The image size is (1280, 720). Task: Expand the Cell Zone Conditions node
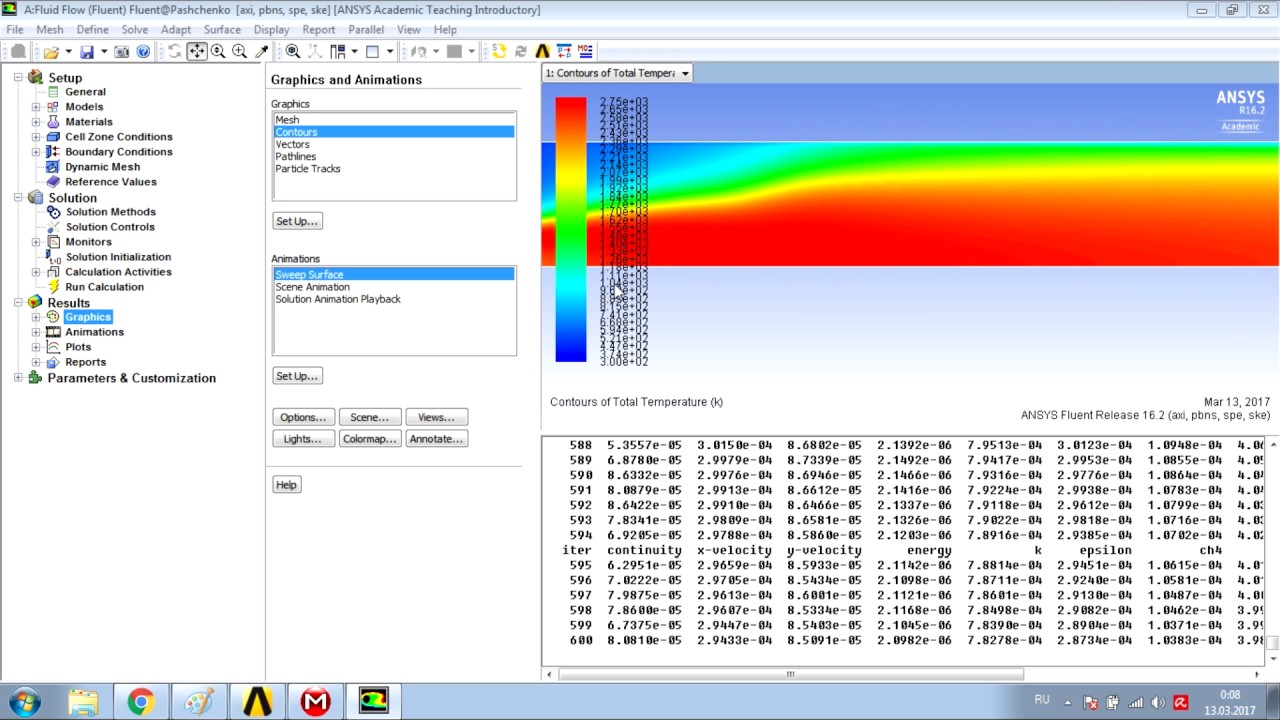[36, 137]
